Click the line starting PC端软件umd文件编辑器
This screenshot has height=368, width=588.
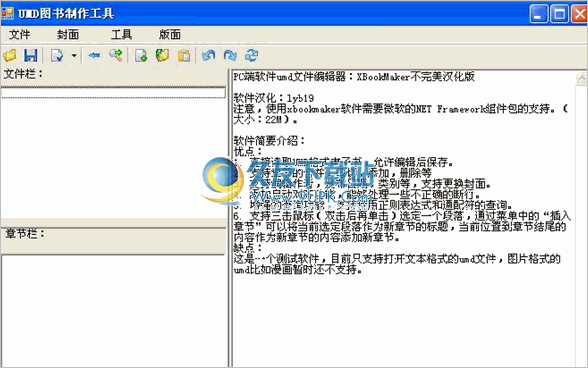coord(354,77)
